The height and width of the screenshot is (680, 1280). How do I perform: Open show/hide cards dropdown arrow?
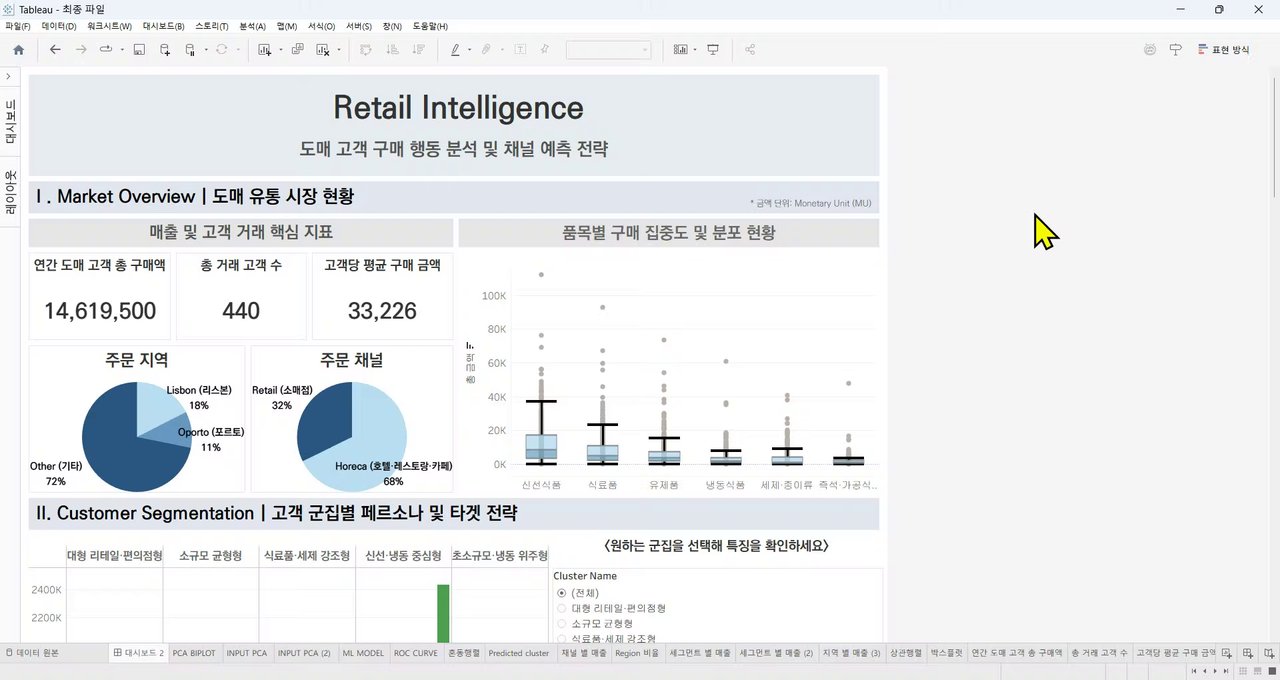coord(695,49)
